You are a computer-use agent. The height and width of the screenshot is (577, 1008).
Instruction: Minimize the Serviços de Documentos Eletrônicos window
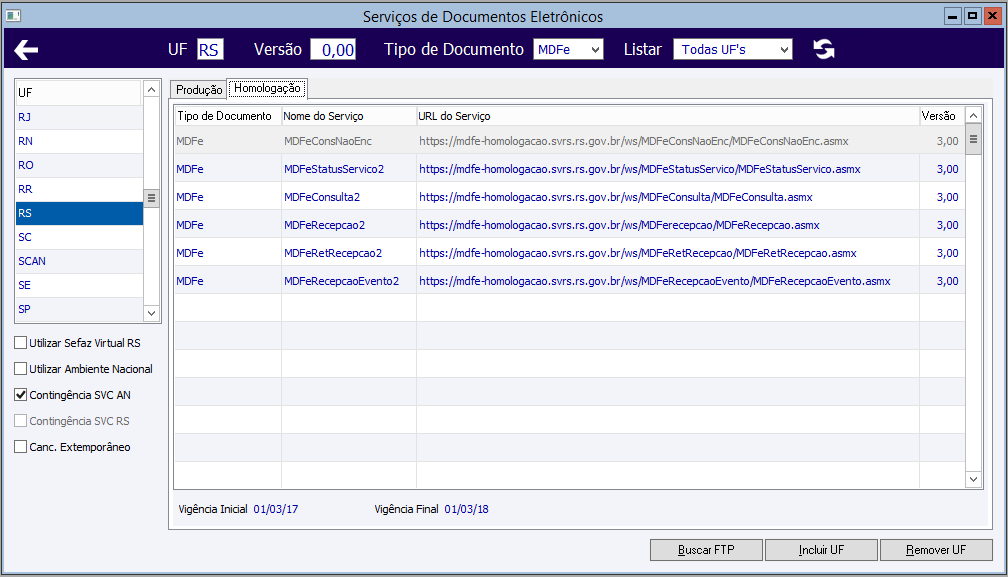pyautogui.click(x=953, y=16)
